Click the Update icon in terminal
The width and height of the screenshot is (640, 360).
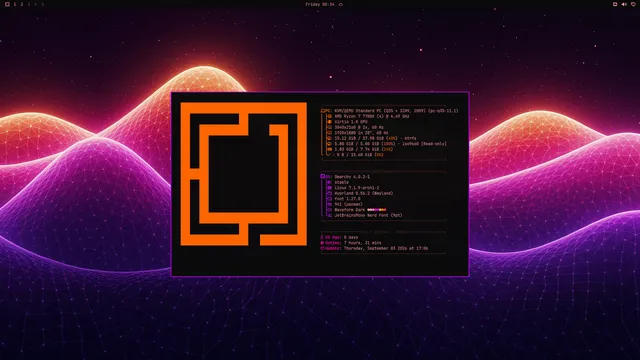coord(322,248)
